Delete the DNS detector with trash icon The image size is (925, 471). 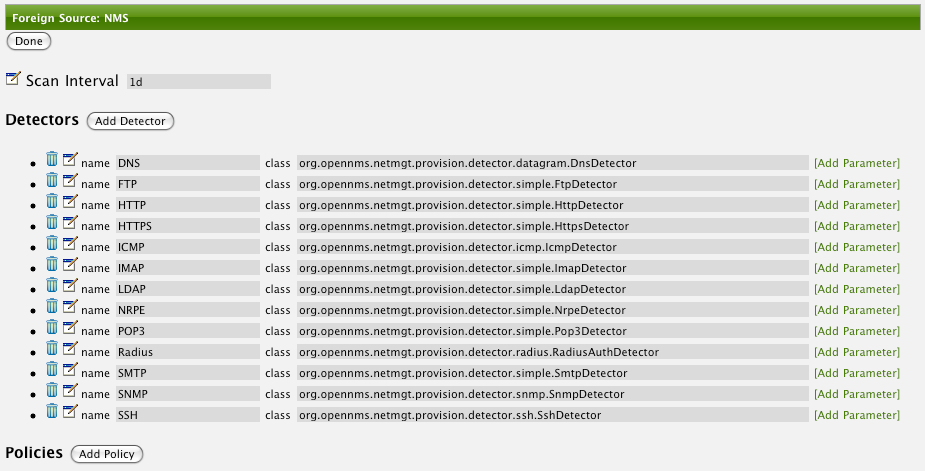(x=52, y=159)
